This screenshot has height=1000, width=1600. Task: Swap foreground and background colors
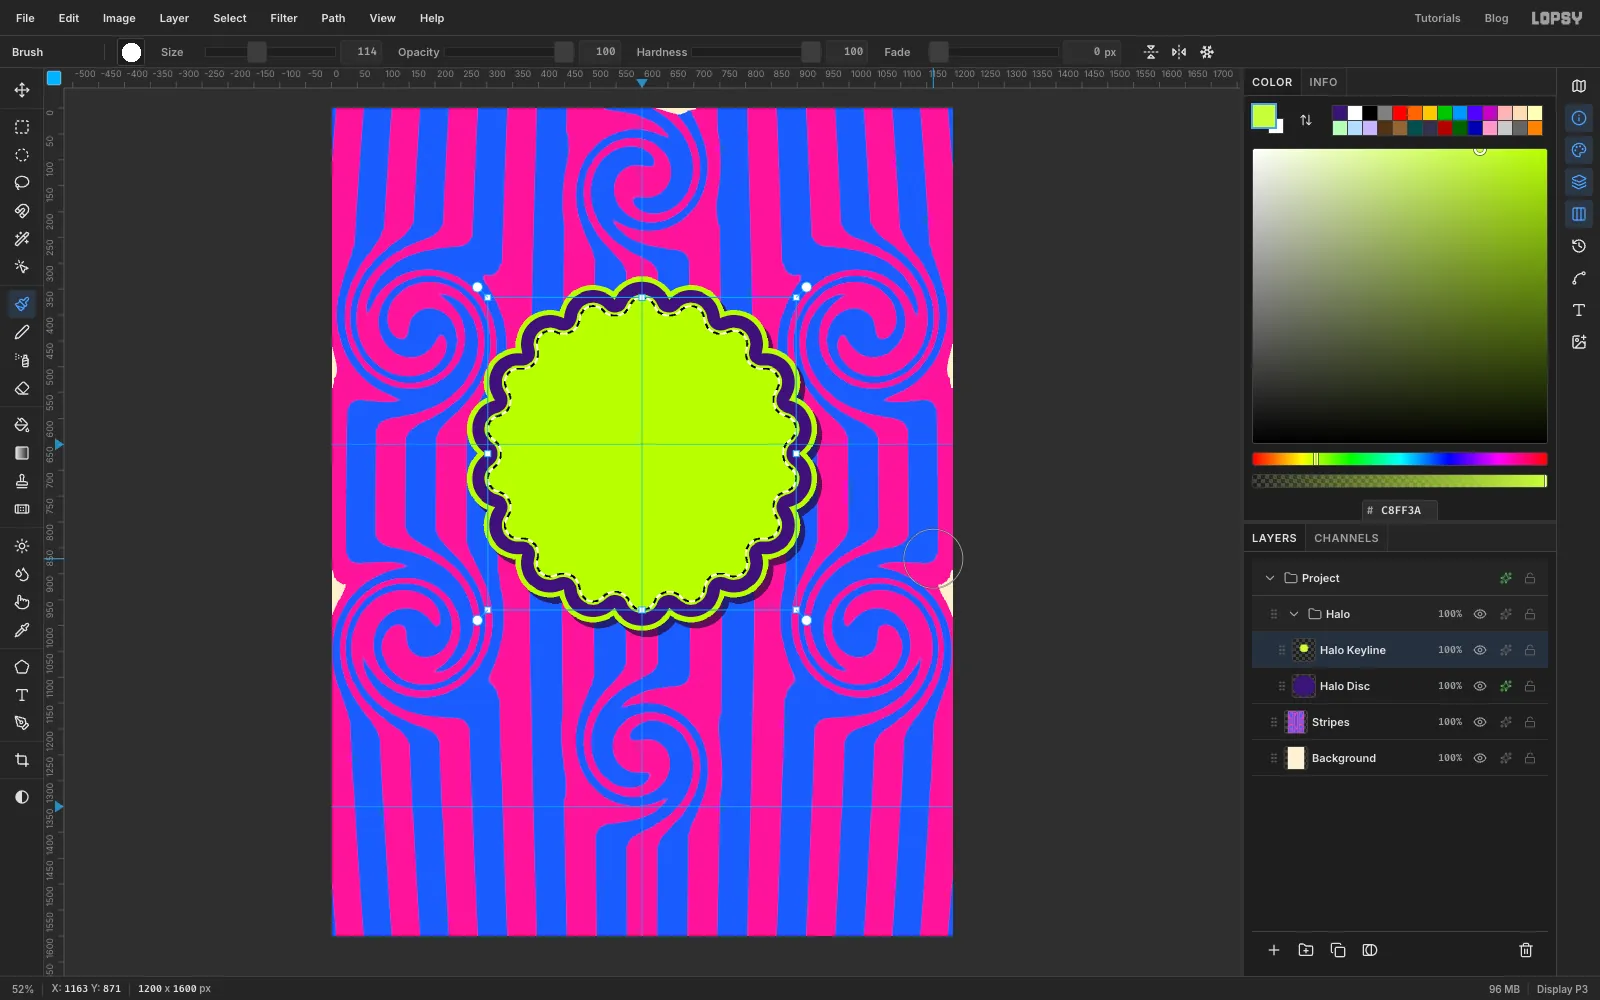1306,120
